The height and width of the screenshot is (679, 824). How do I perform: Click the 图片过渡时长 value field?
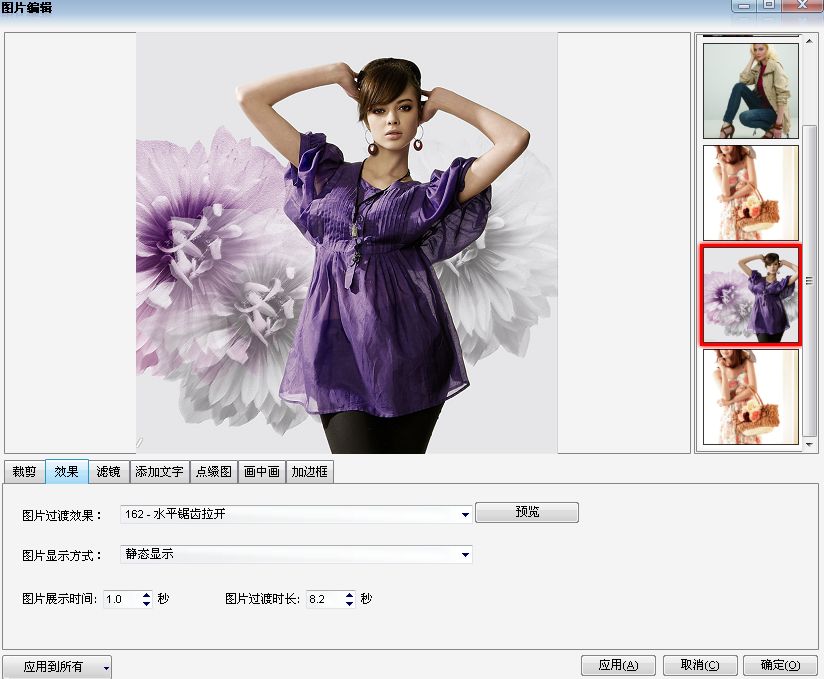click(323, 599)
